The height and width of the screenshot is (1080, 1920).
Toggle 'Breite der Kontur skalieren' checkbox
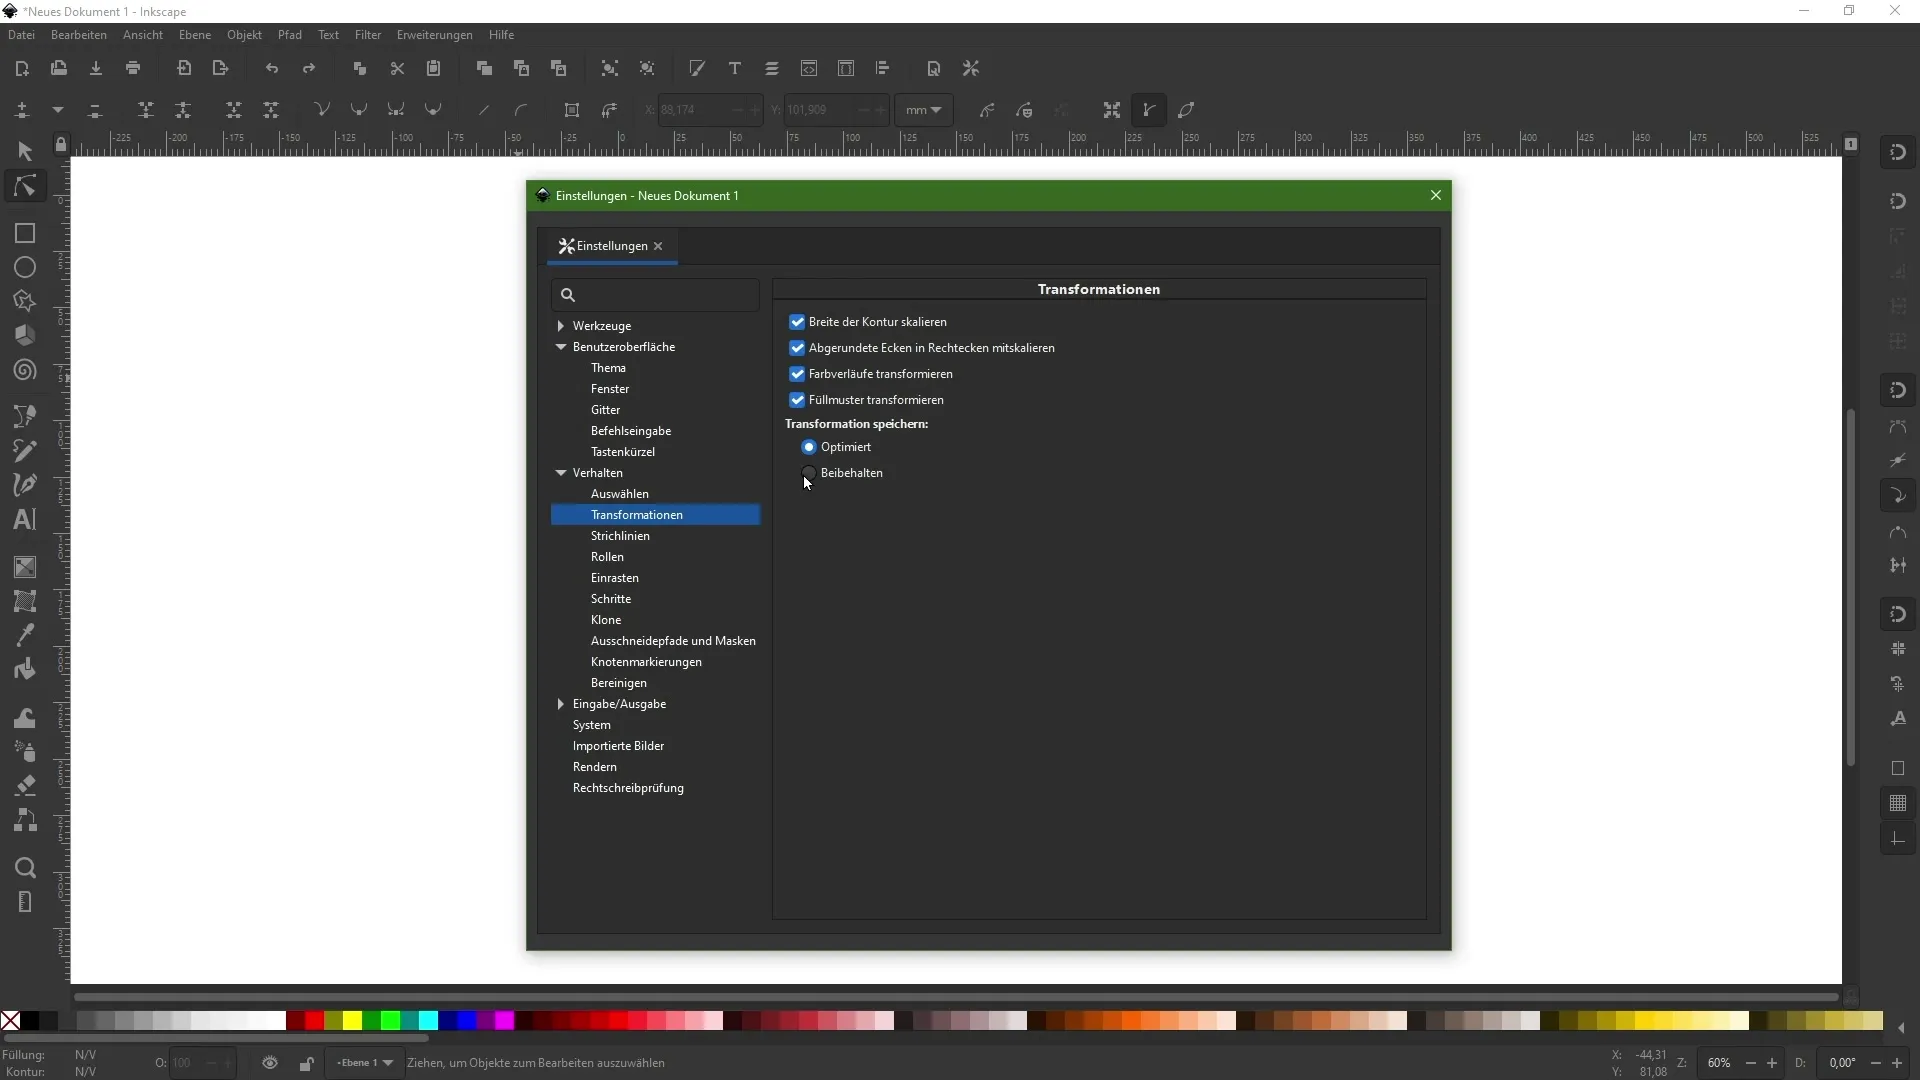tap(797, 322)
